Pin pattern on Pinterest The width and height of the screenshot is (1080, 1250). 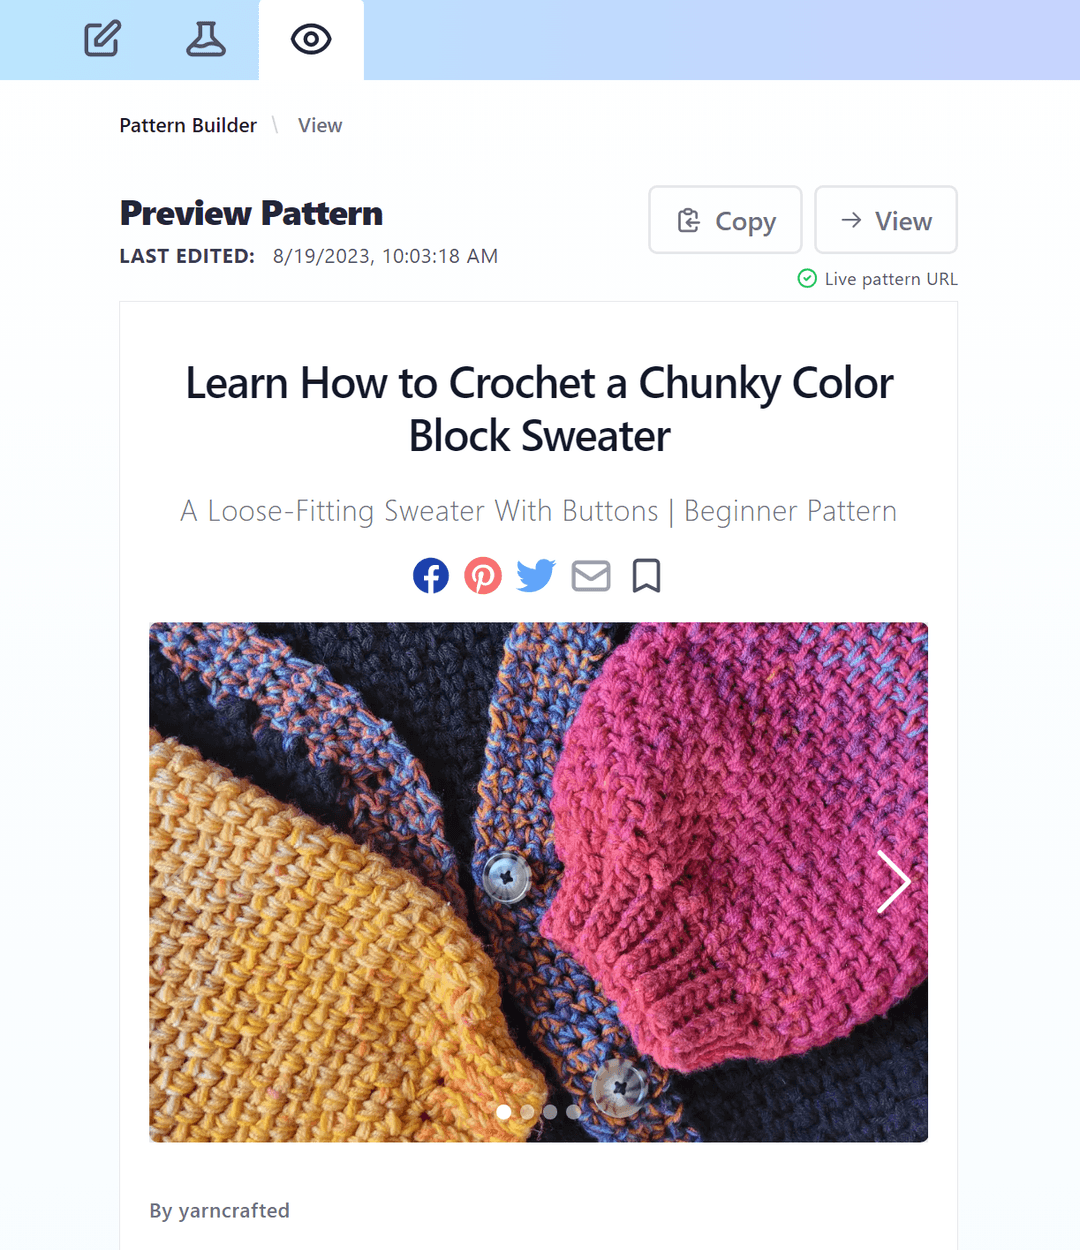click(483, 576)
